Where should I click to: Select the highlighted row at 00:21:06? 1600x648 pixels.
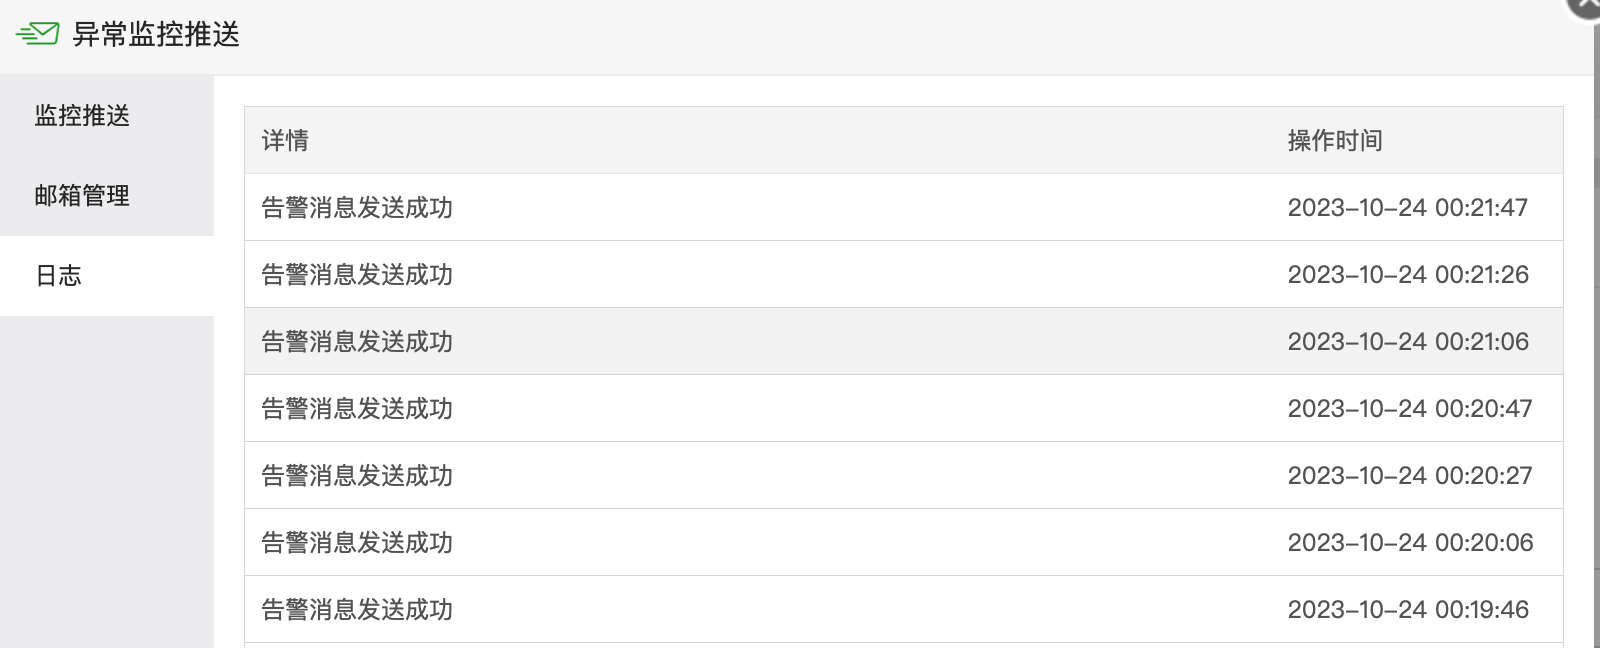903,341
